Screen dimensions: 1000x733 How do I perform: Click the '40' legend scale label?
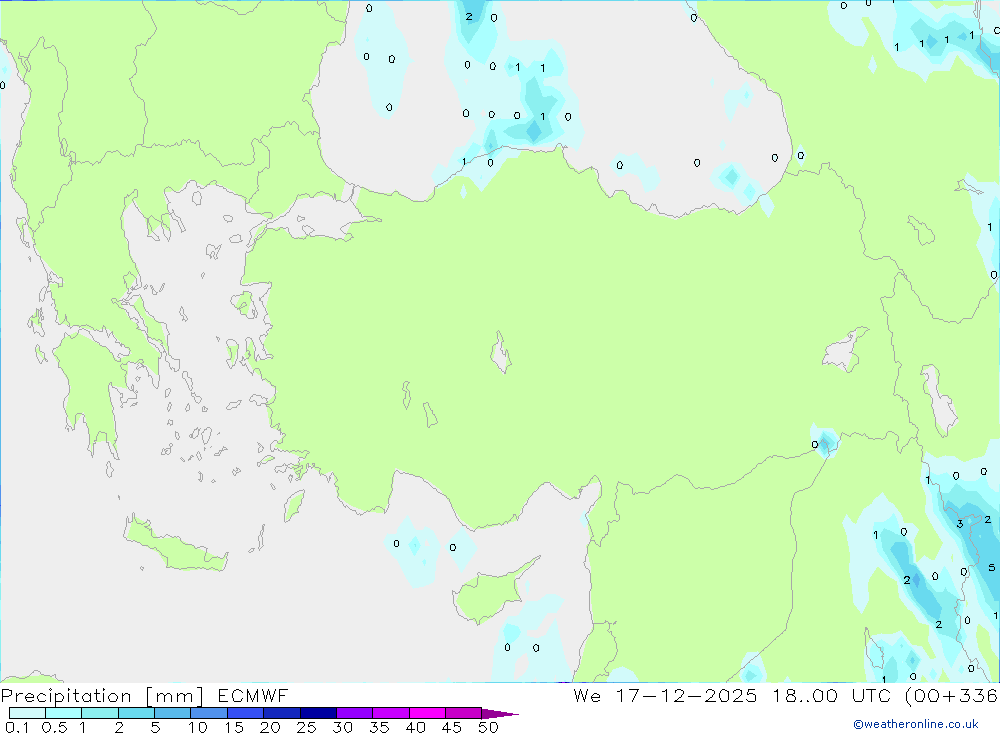[x=415, y=727]
